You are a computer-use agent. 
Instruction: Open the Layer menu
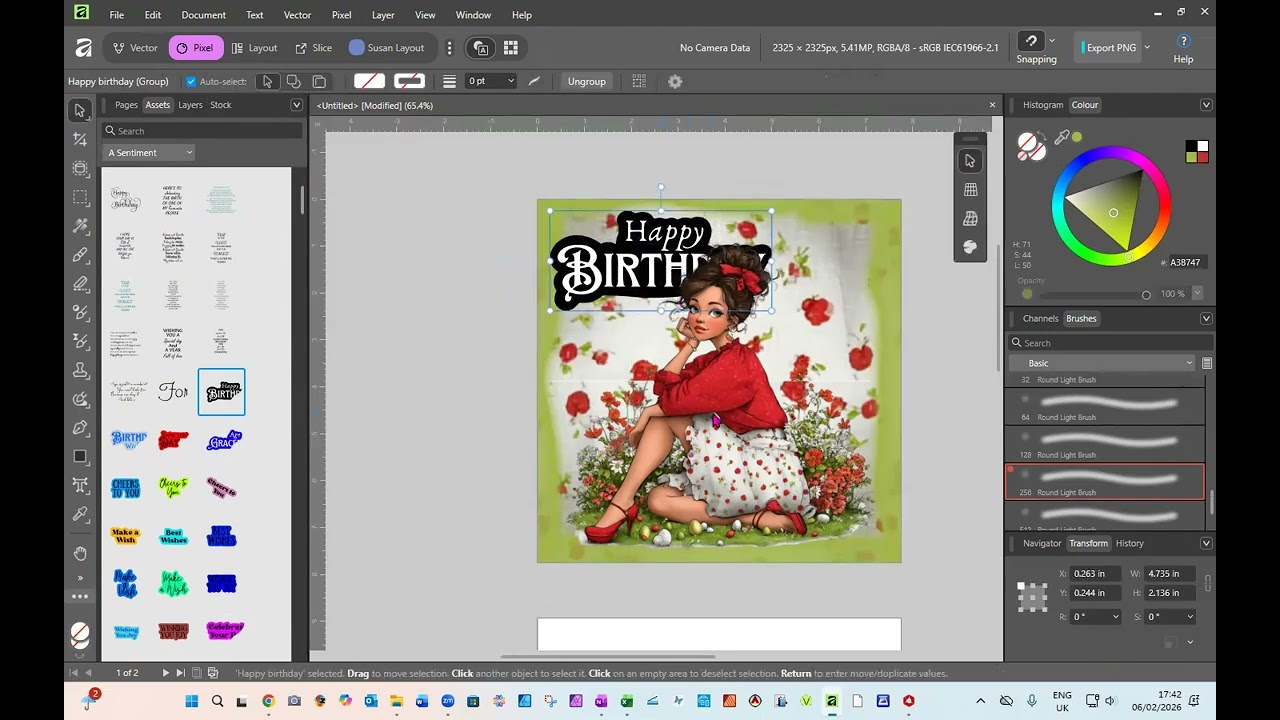coord(383,15)
